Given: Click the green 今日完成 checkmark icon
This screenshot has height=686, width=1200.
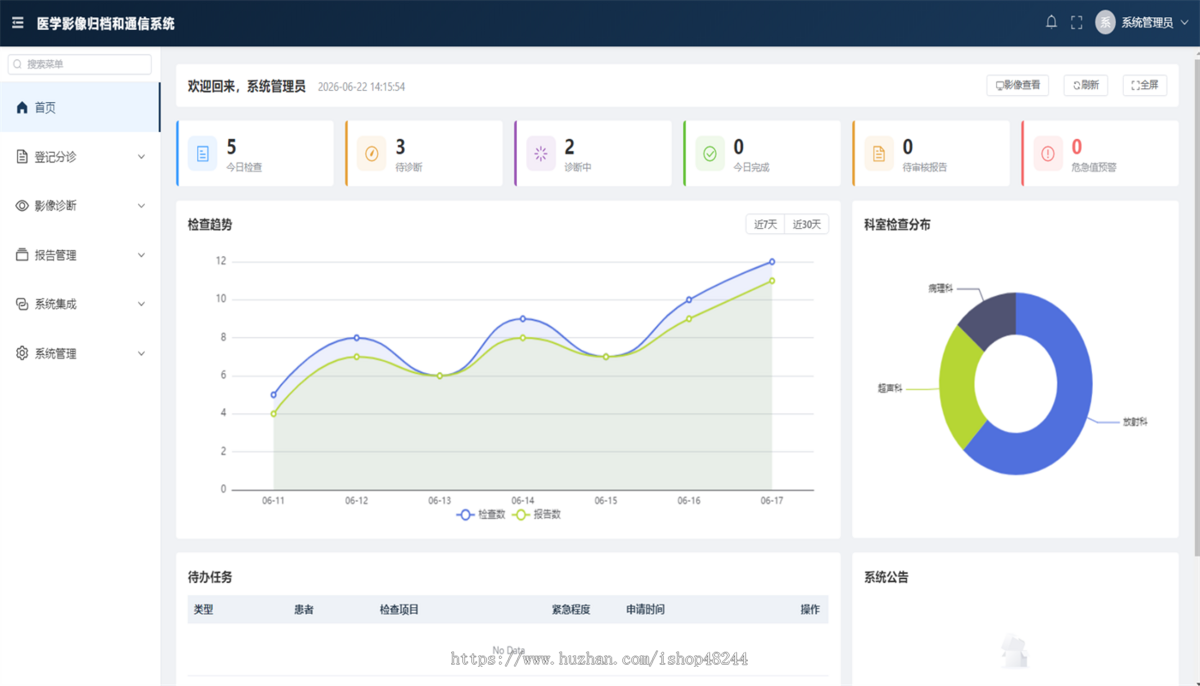Looking at the screenshot, I should tap(710, 154).
